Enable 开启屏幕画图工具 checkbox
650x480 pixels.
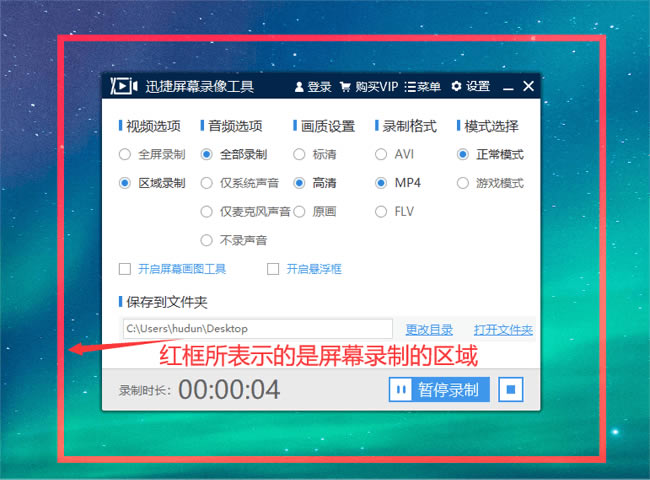click(x=125, y=269)
